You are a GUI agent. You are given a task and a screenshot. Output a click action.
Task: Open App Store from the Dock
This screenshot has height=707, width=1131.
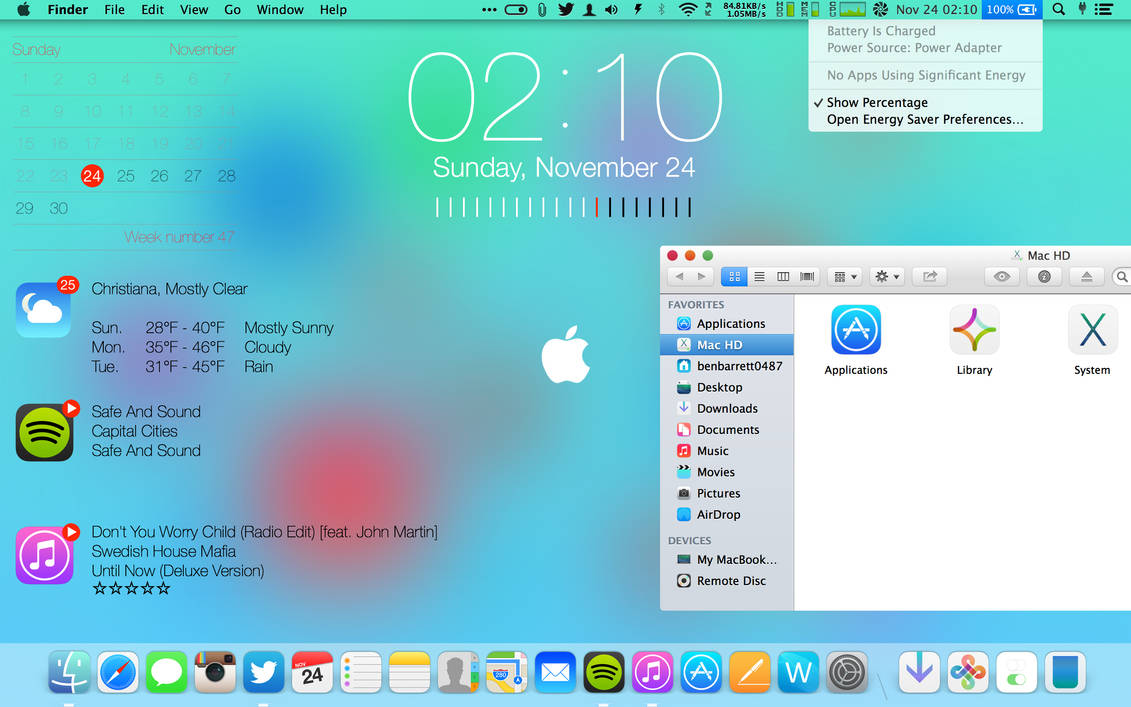700,672
